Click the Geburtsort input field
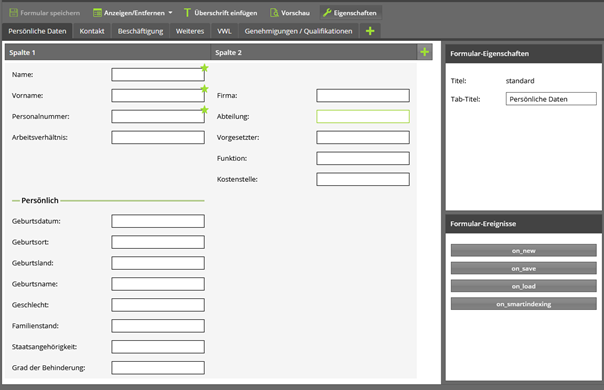 click(158, 242)
